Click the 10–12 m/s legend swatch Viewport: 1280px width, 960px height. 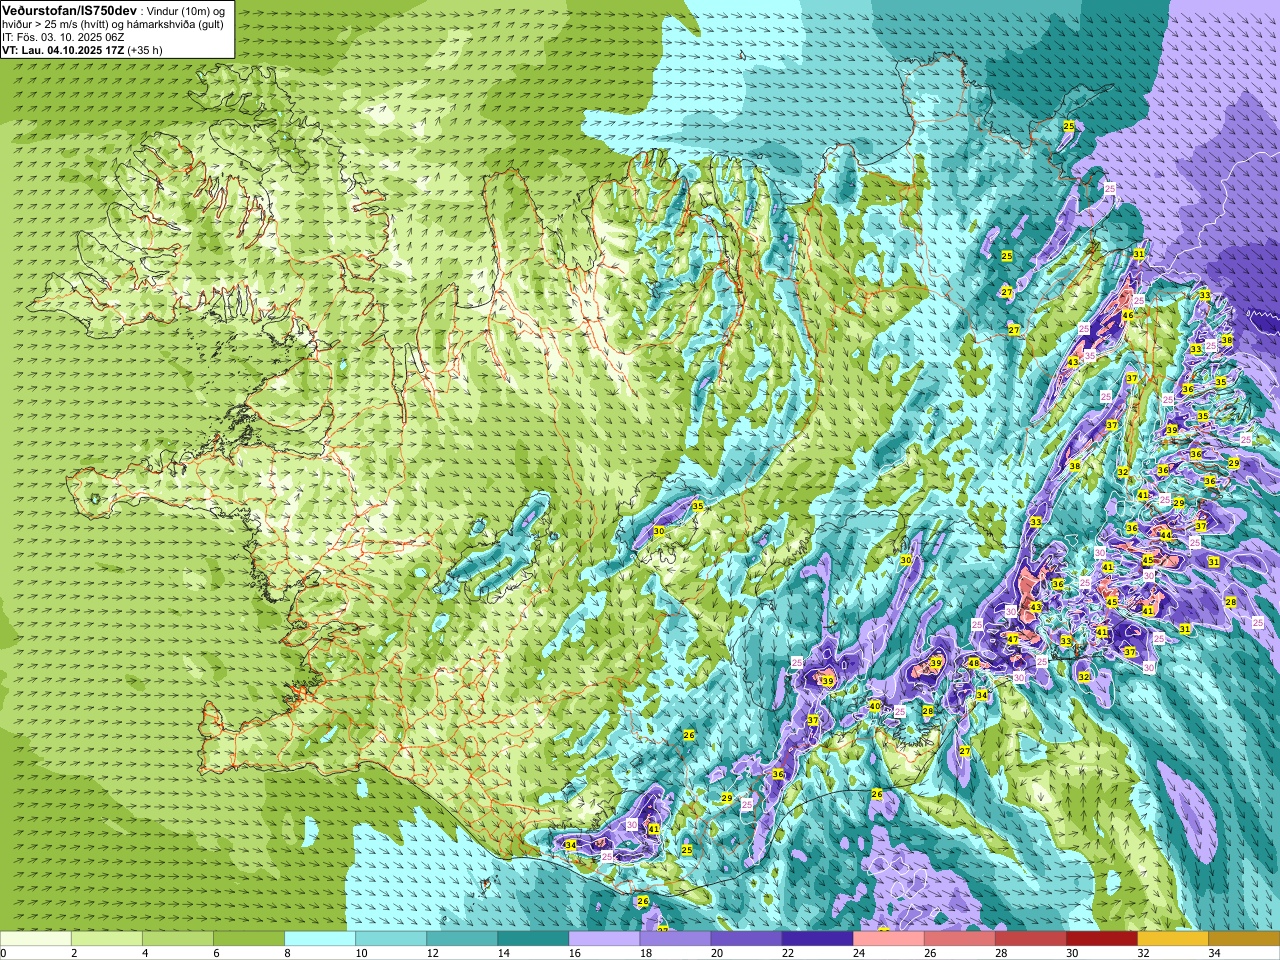pyautogui.click(x=391, y=939)
